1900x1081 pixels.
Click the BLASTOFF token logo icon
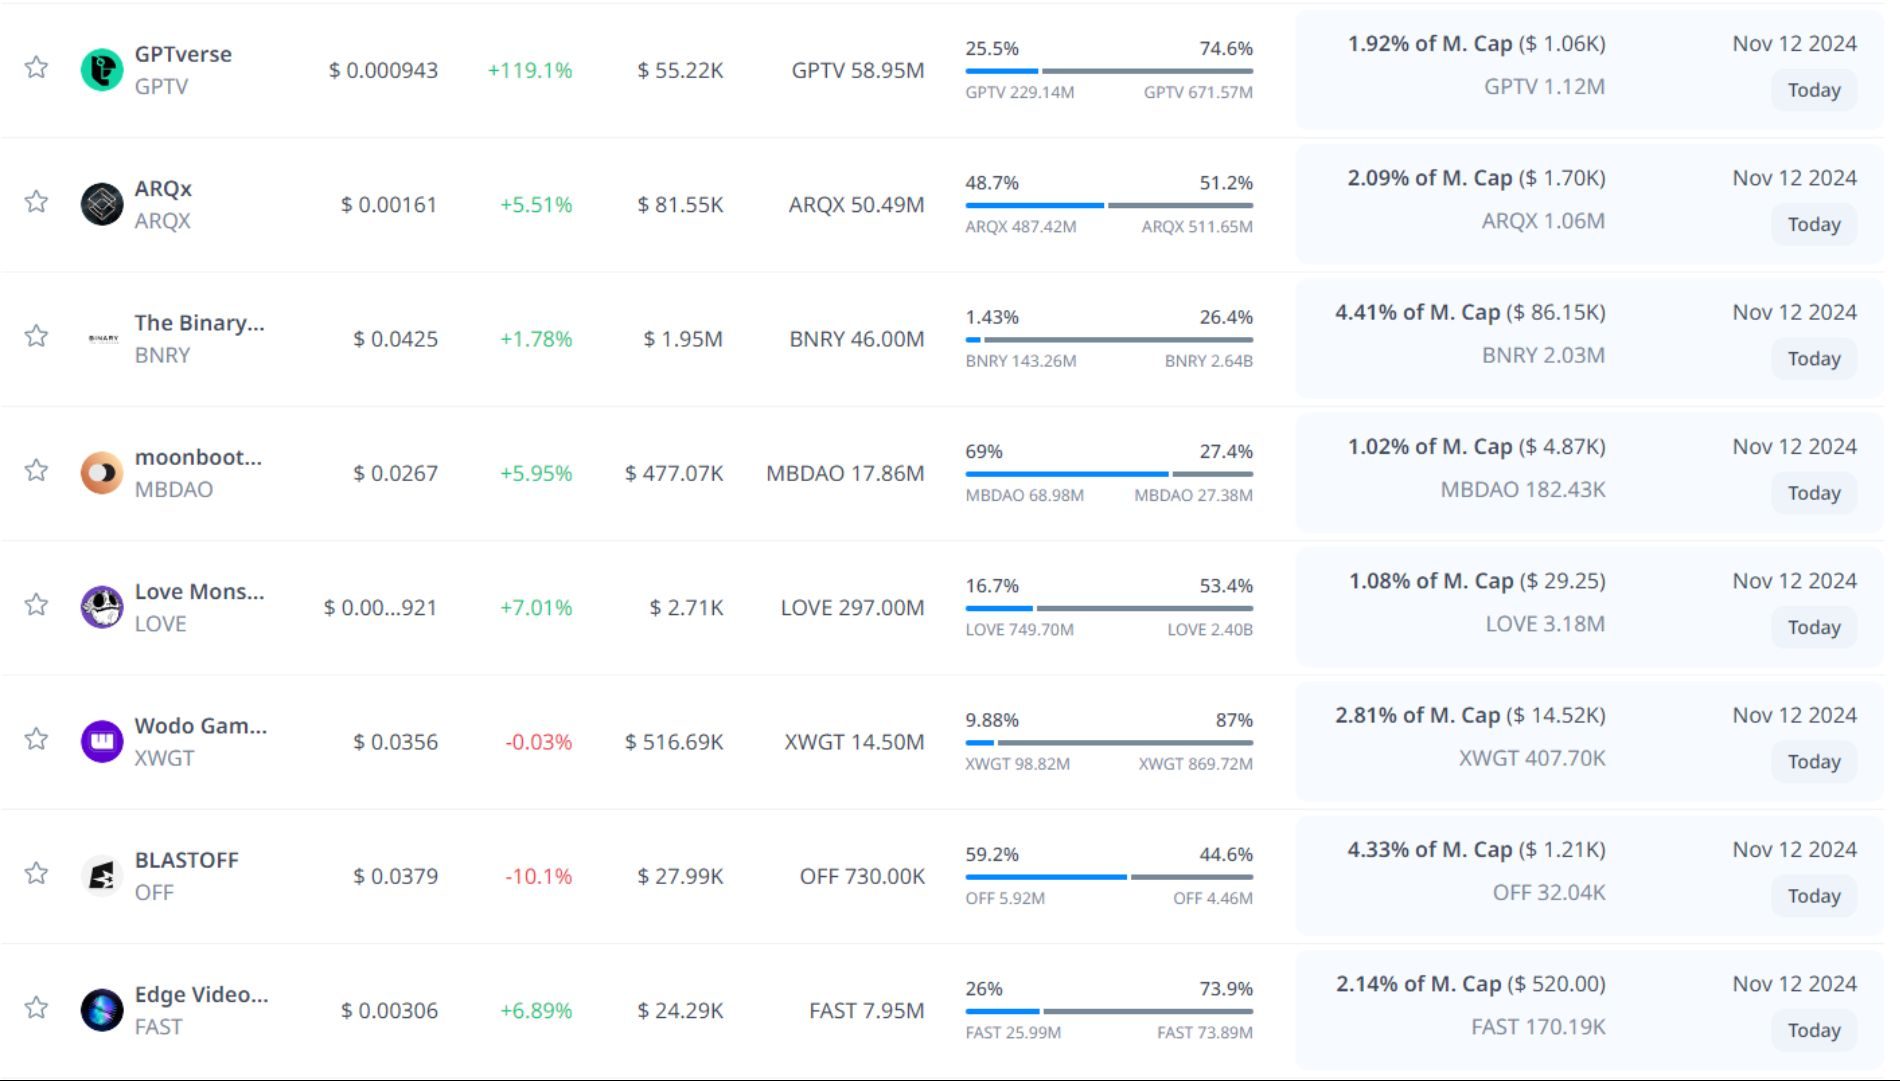tap(101, 876)
